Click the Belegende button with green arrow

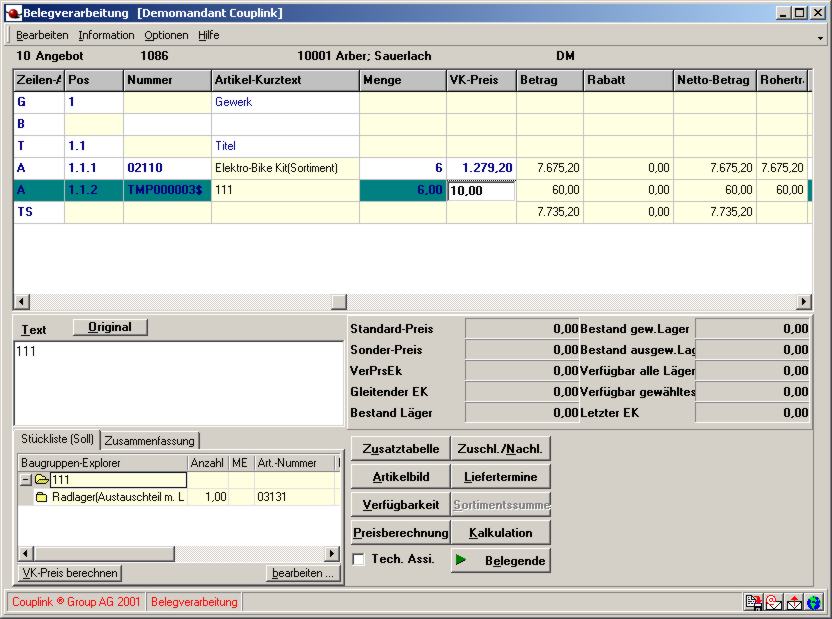click(x=500, y=561)
